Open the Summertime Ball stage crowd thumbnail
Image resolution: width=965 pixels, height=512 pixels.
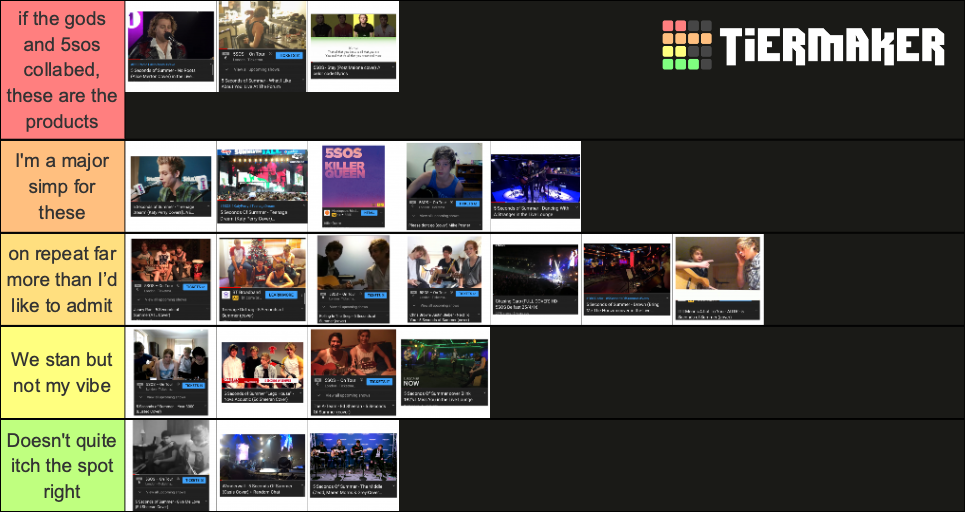(x=262, y=186)
